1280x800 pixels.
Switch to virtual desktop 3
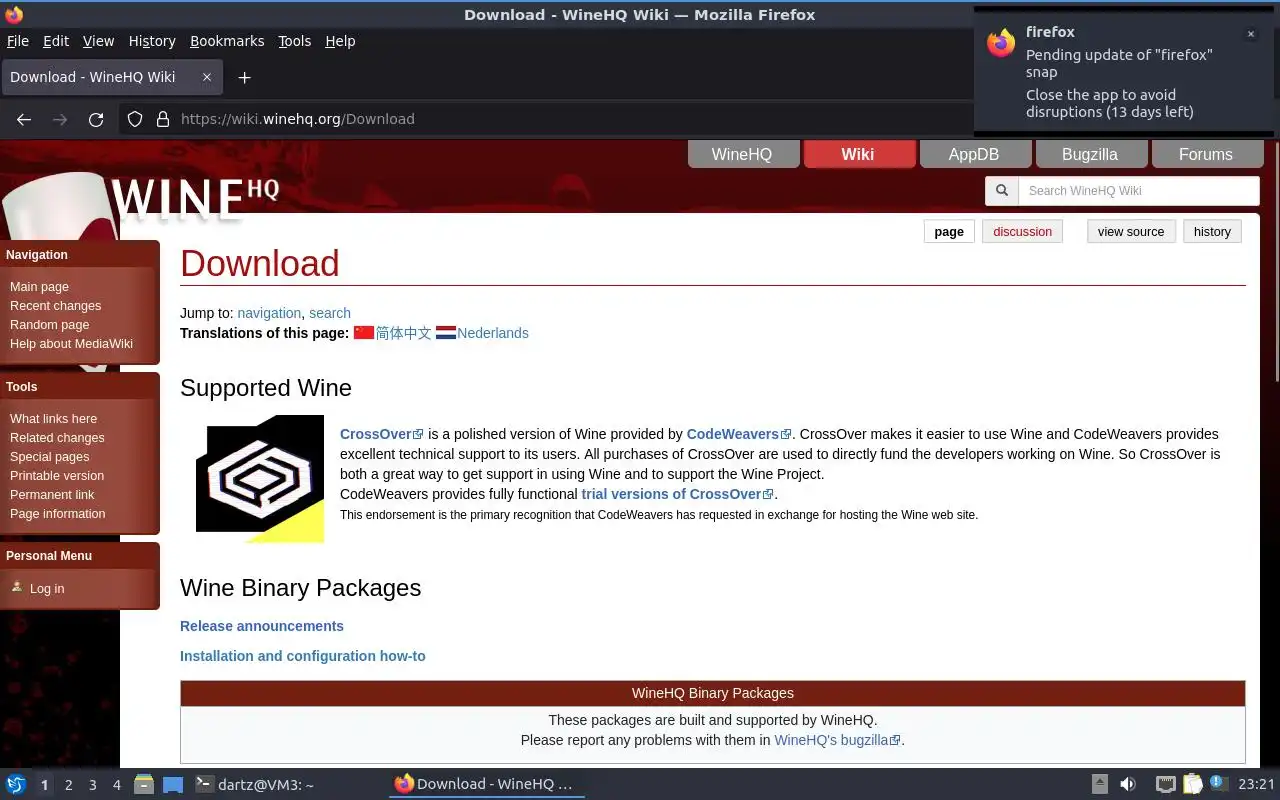coord(93,785)
